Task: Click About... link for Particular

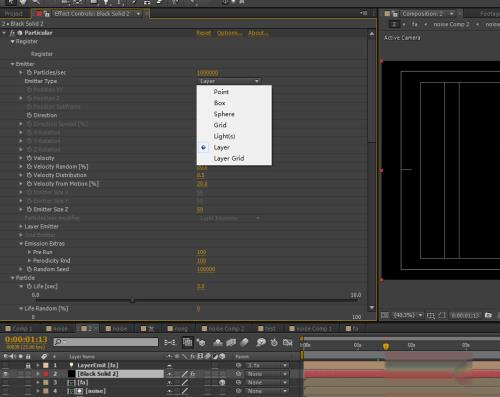Action: point(258,33)
